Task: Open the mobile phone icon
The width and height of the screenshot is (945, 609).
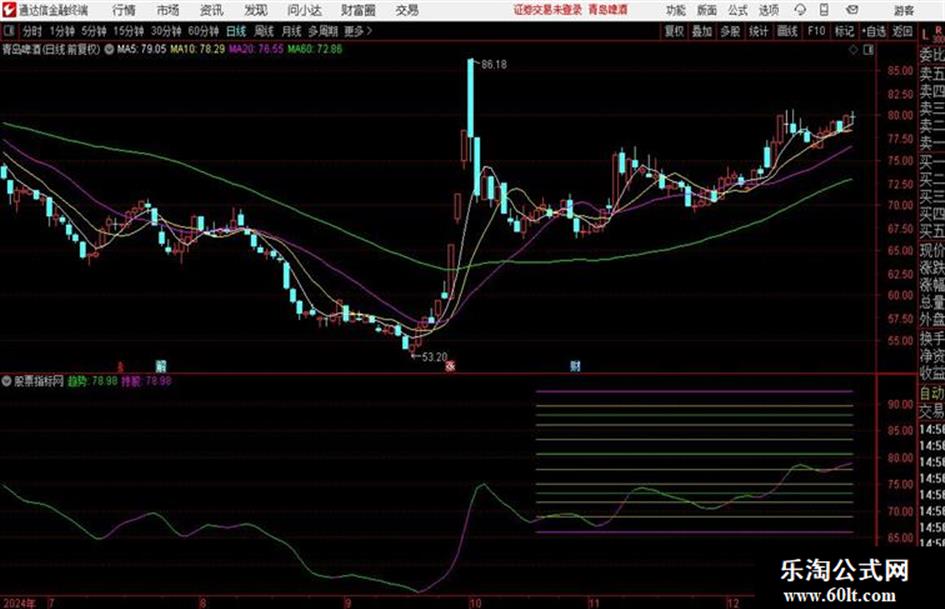Action: (824, 10)
